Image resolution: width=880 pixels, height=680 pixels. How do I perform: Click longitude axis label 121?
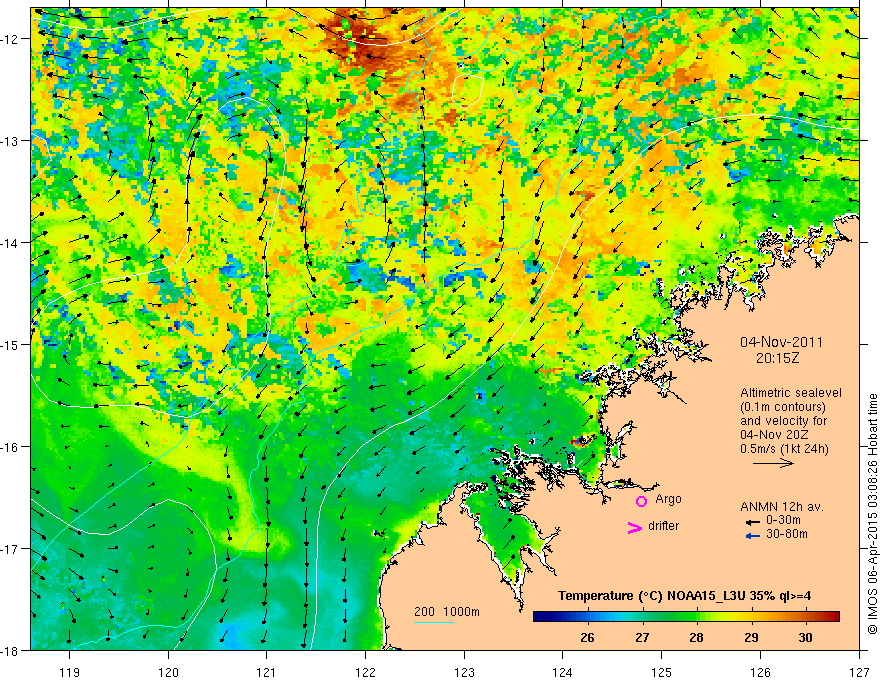(267, 672)
